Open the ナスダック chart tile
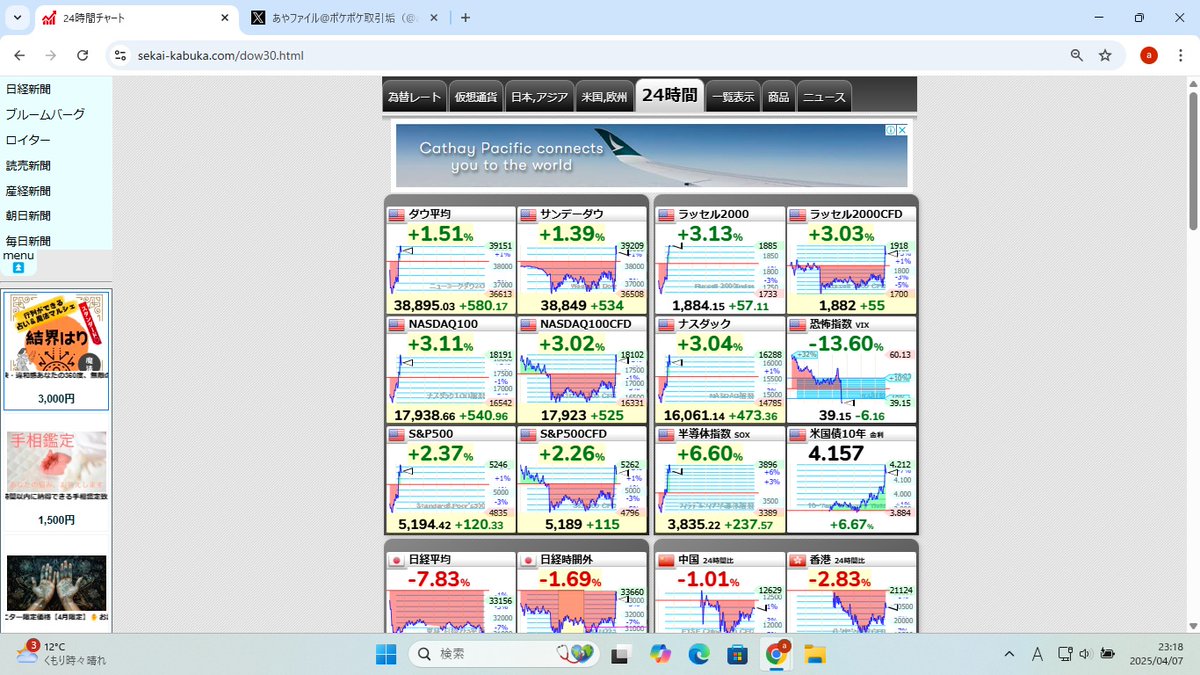Viewport: 1200px width, 675px height. (721, 370)
